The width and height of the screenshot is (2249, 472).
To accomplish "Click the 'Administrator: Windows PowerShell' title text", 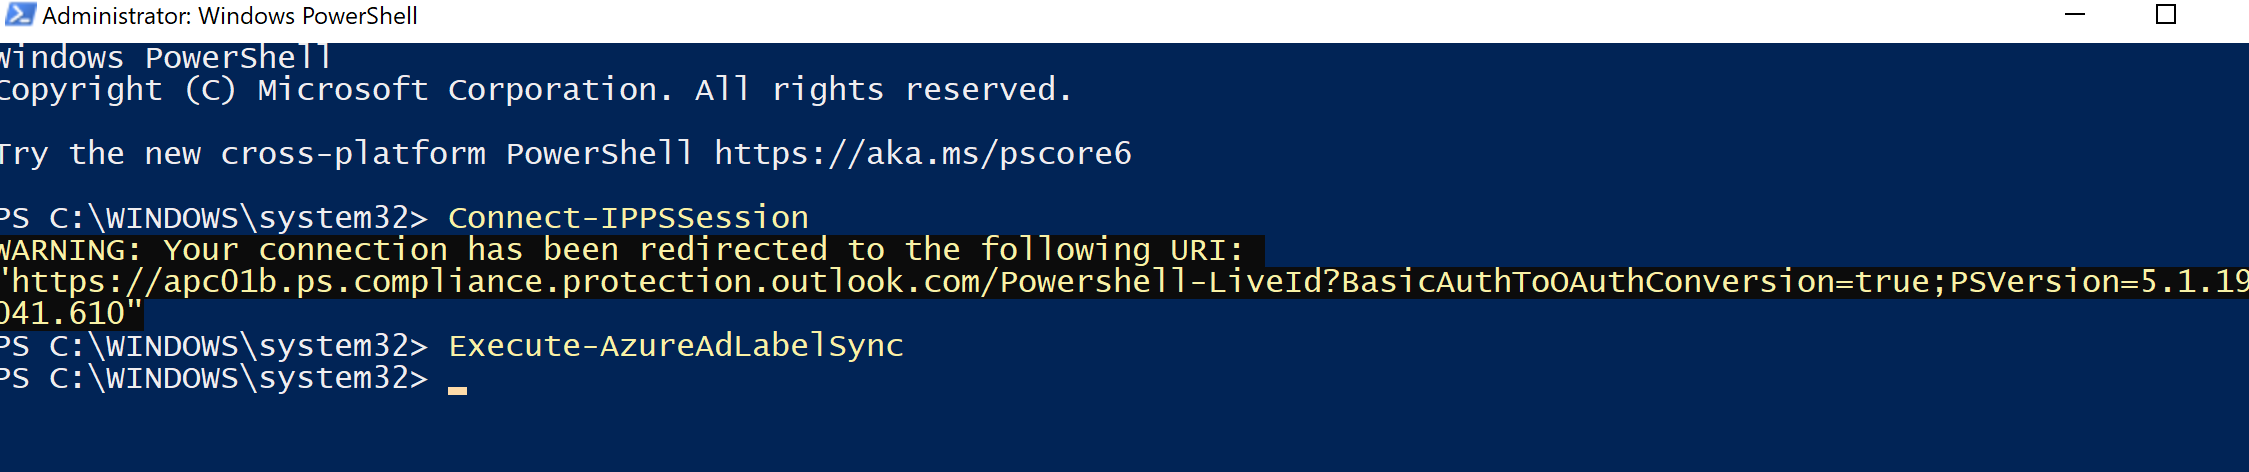I will (229, 16).
